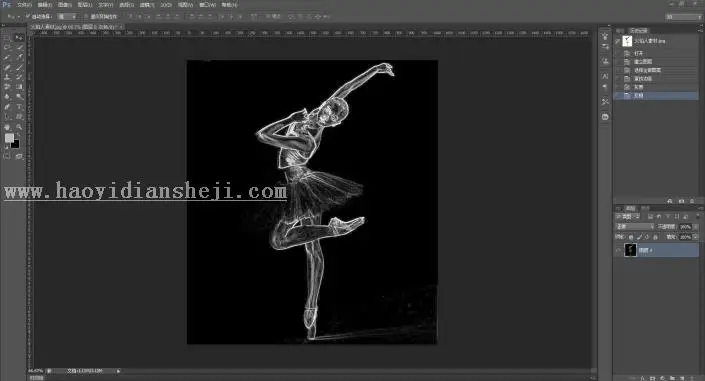
Task: Select the Zoom magnifier tool
Action: tap(19, 127)
